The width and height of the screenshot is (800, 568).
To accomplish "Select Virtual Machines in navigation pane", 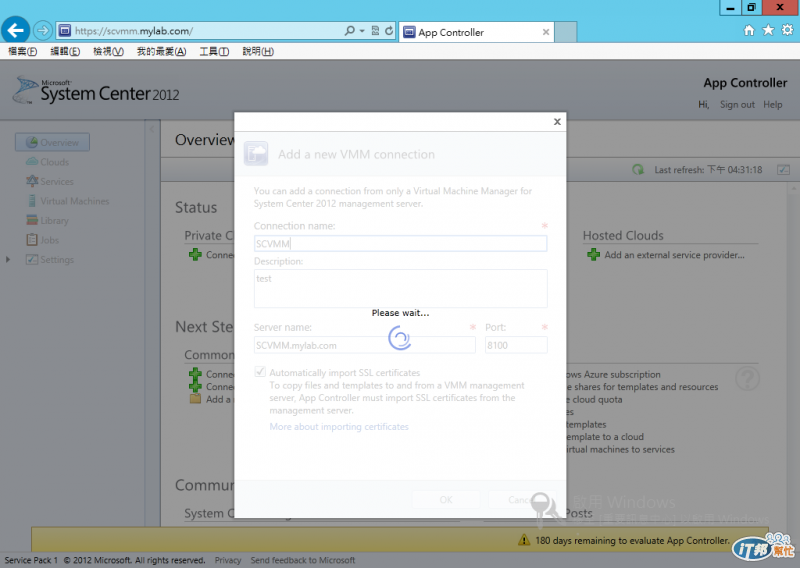I will 68,201.
